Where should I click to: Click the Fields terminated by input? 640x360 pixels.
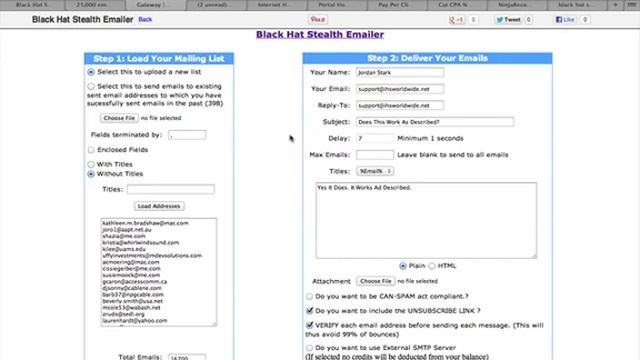tap(187, 135)
